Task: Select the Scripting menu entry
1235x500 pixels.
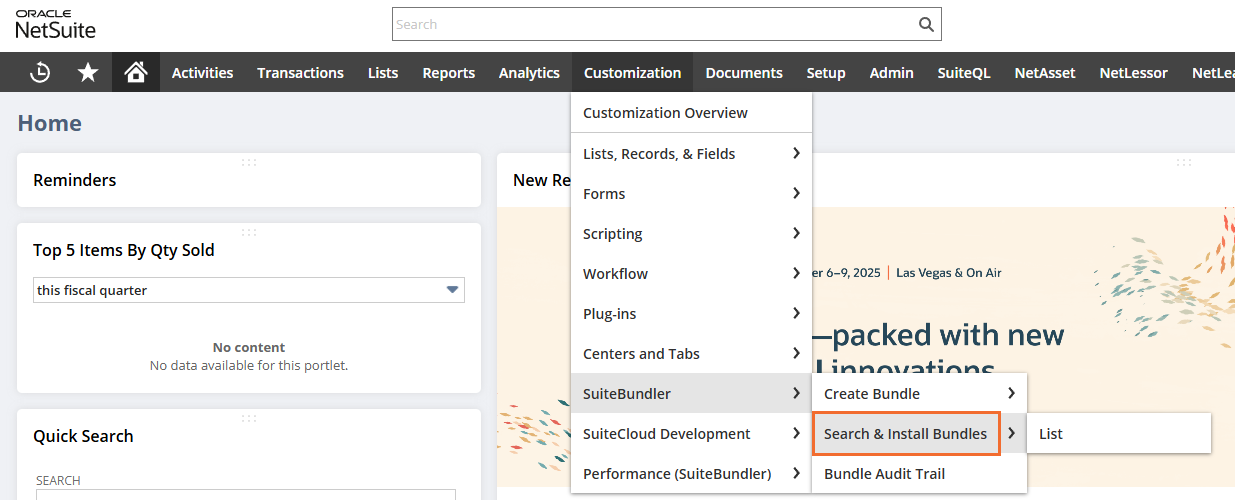Action: pyautogui.click(x=692, y=233)
